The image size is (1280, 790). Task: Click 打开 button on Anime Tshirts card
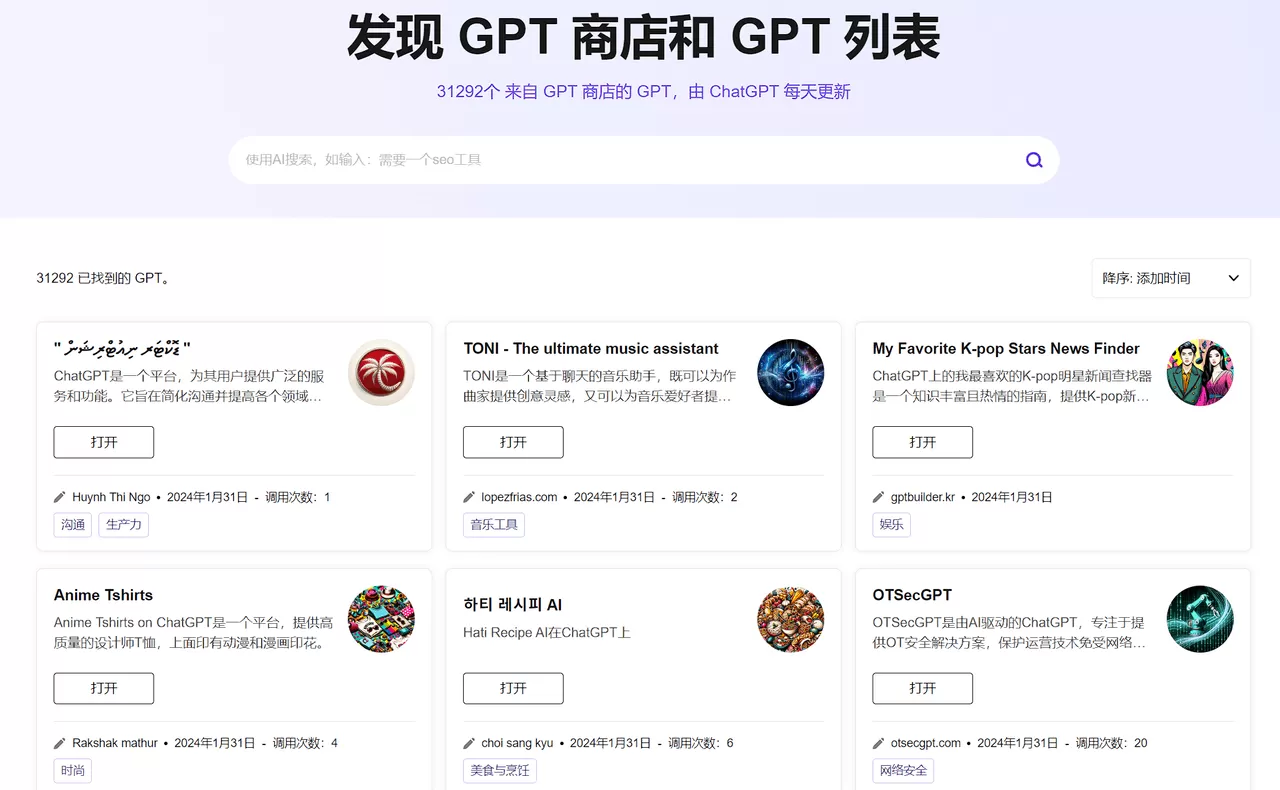pos(103,688)
